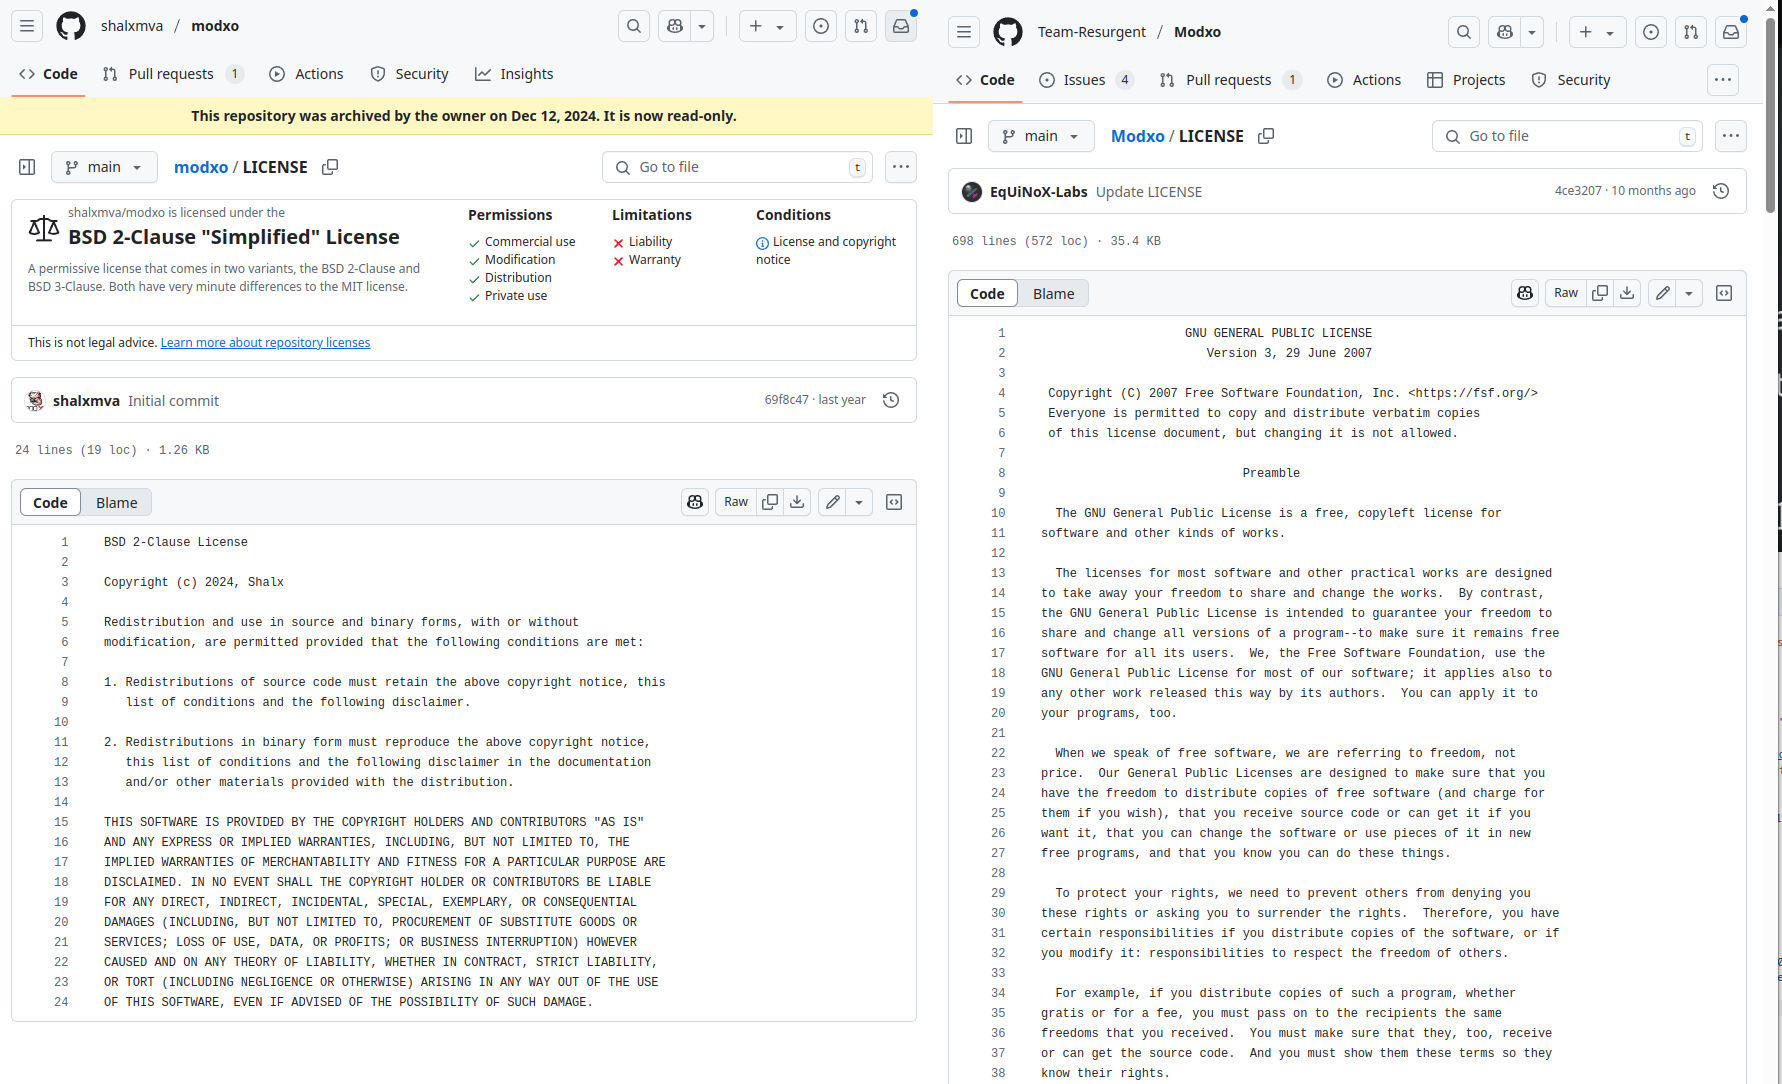Open Pull requests tab in shalxmva/modxo
Viewport: 1782px width, 1084px height.
pyautogui.click(x=172, y=74)
